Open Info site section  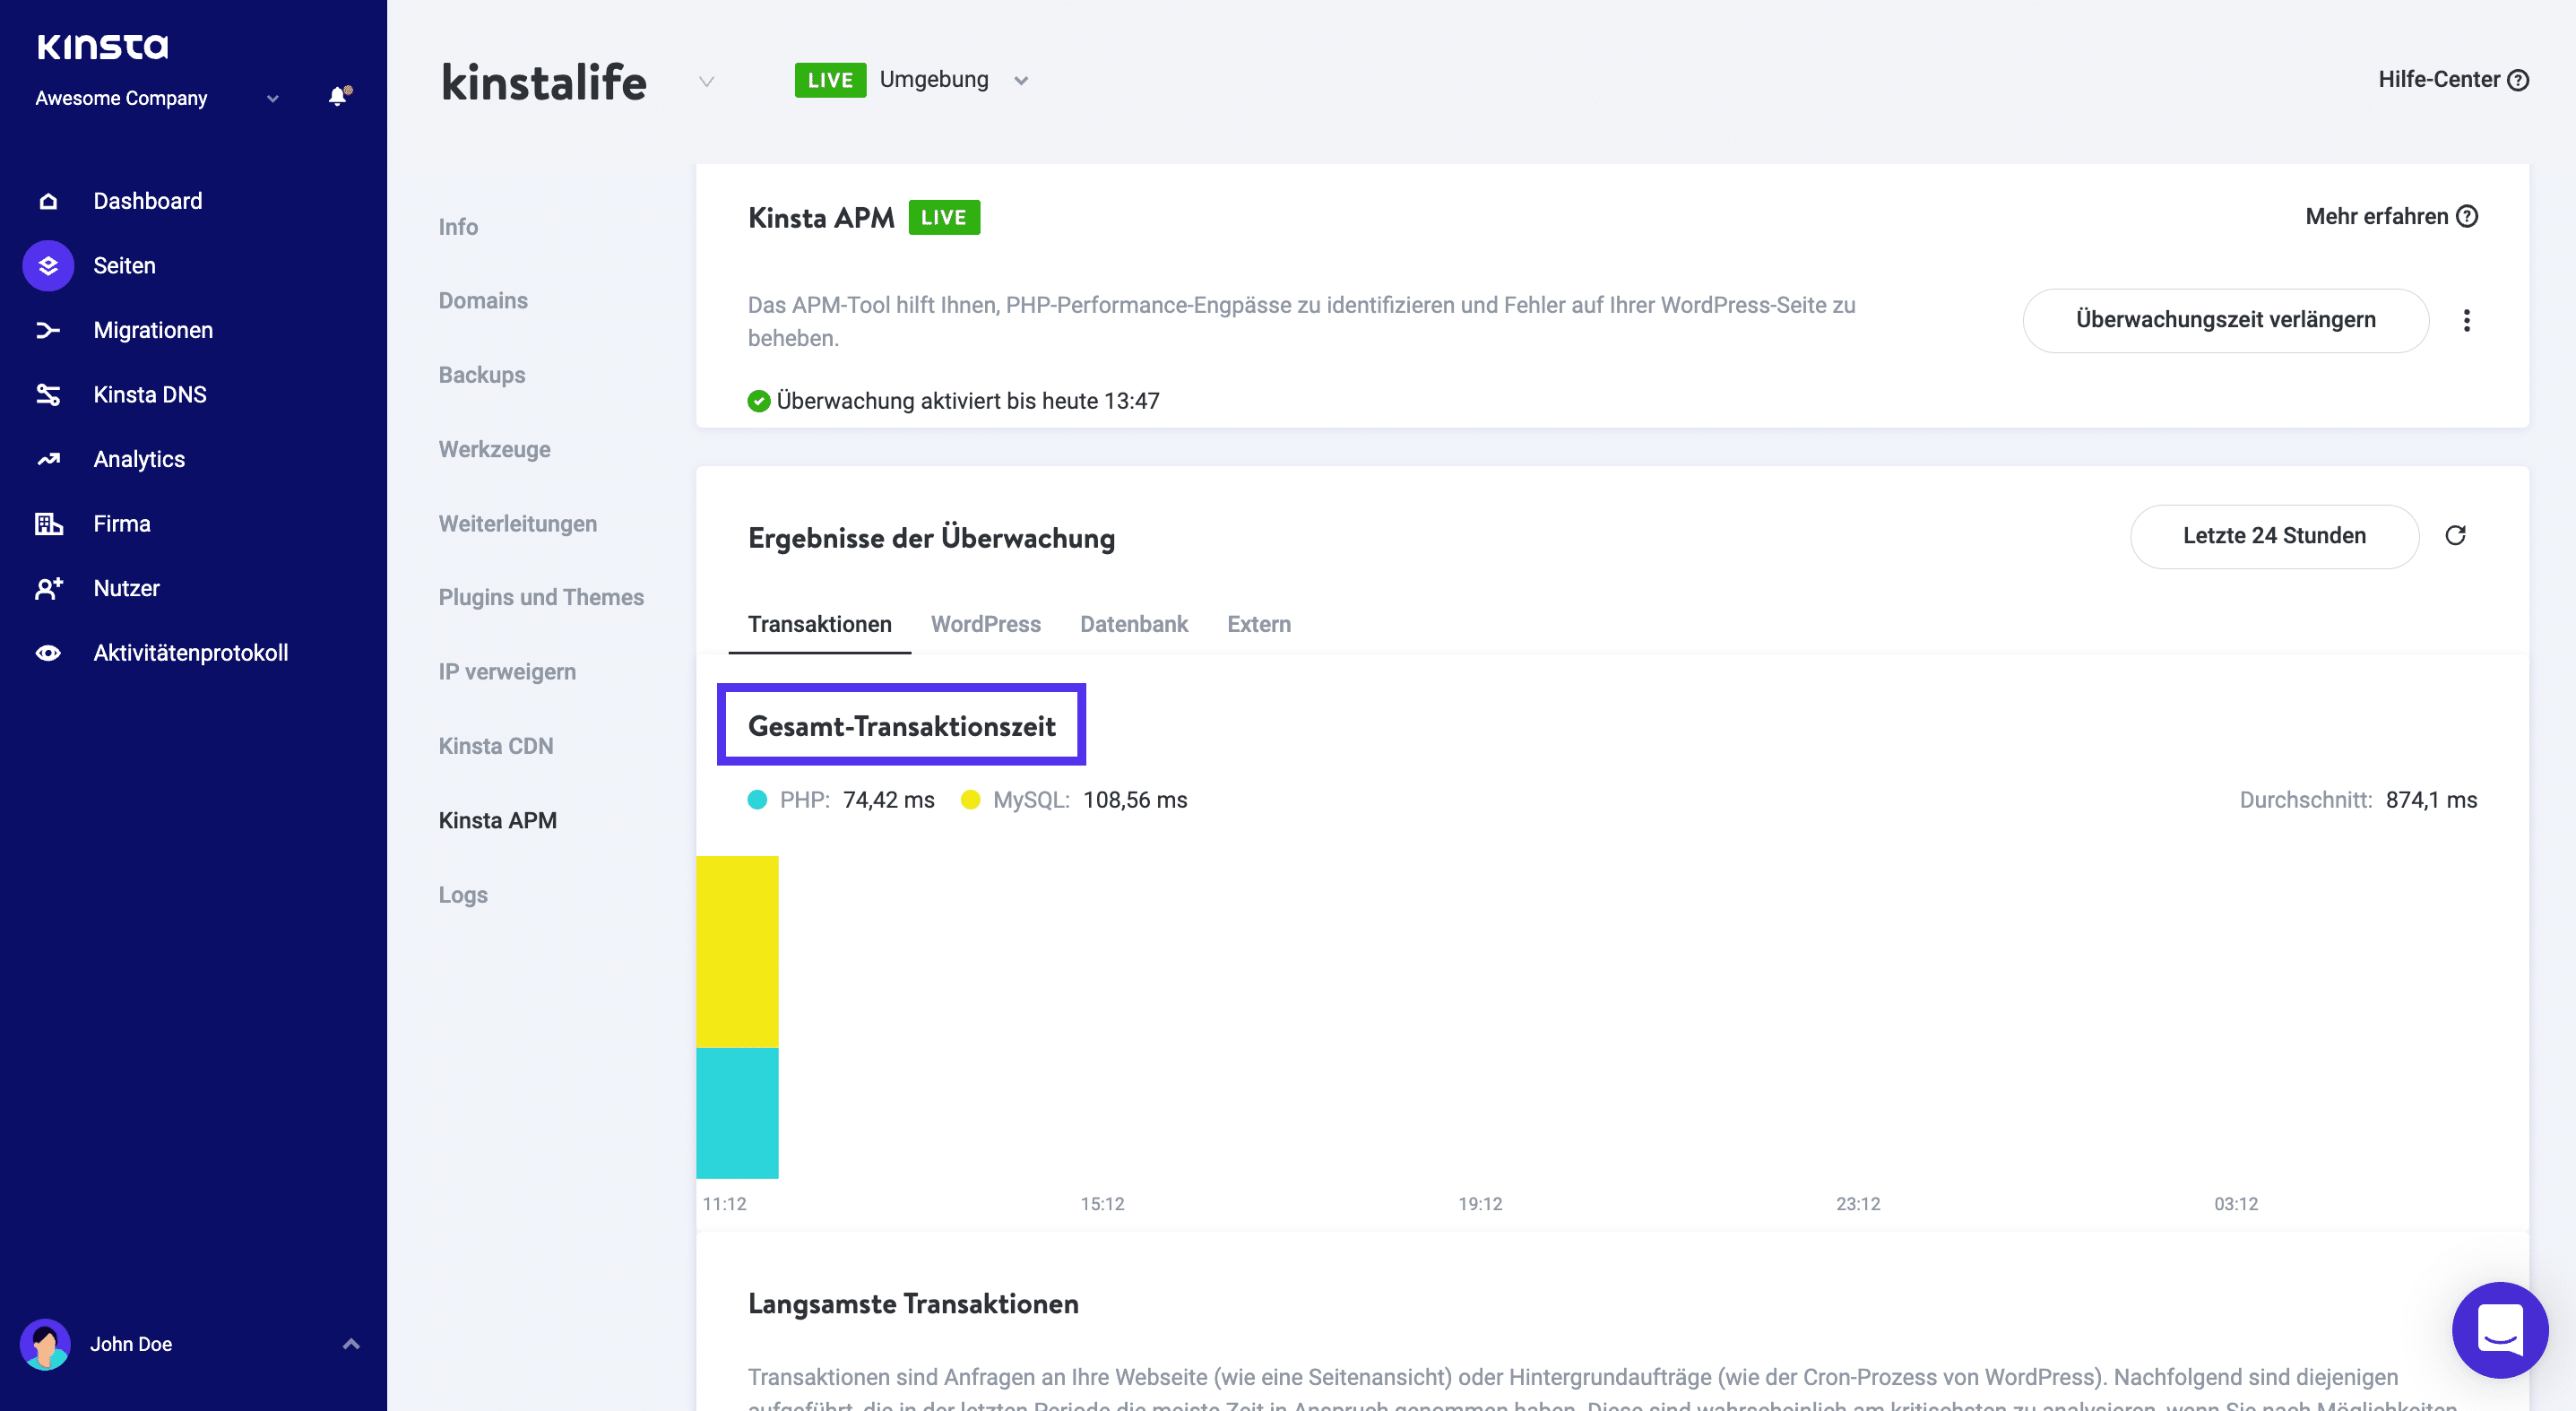(x=458, y=227)
